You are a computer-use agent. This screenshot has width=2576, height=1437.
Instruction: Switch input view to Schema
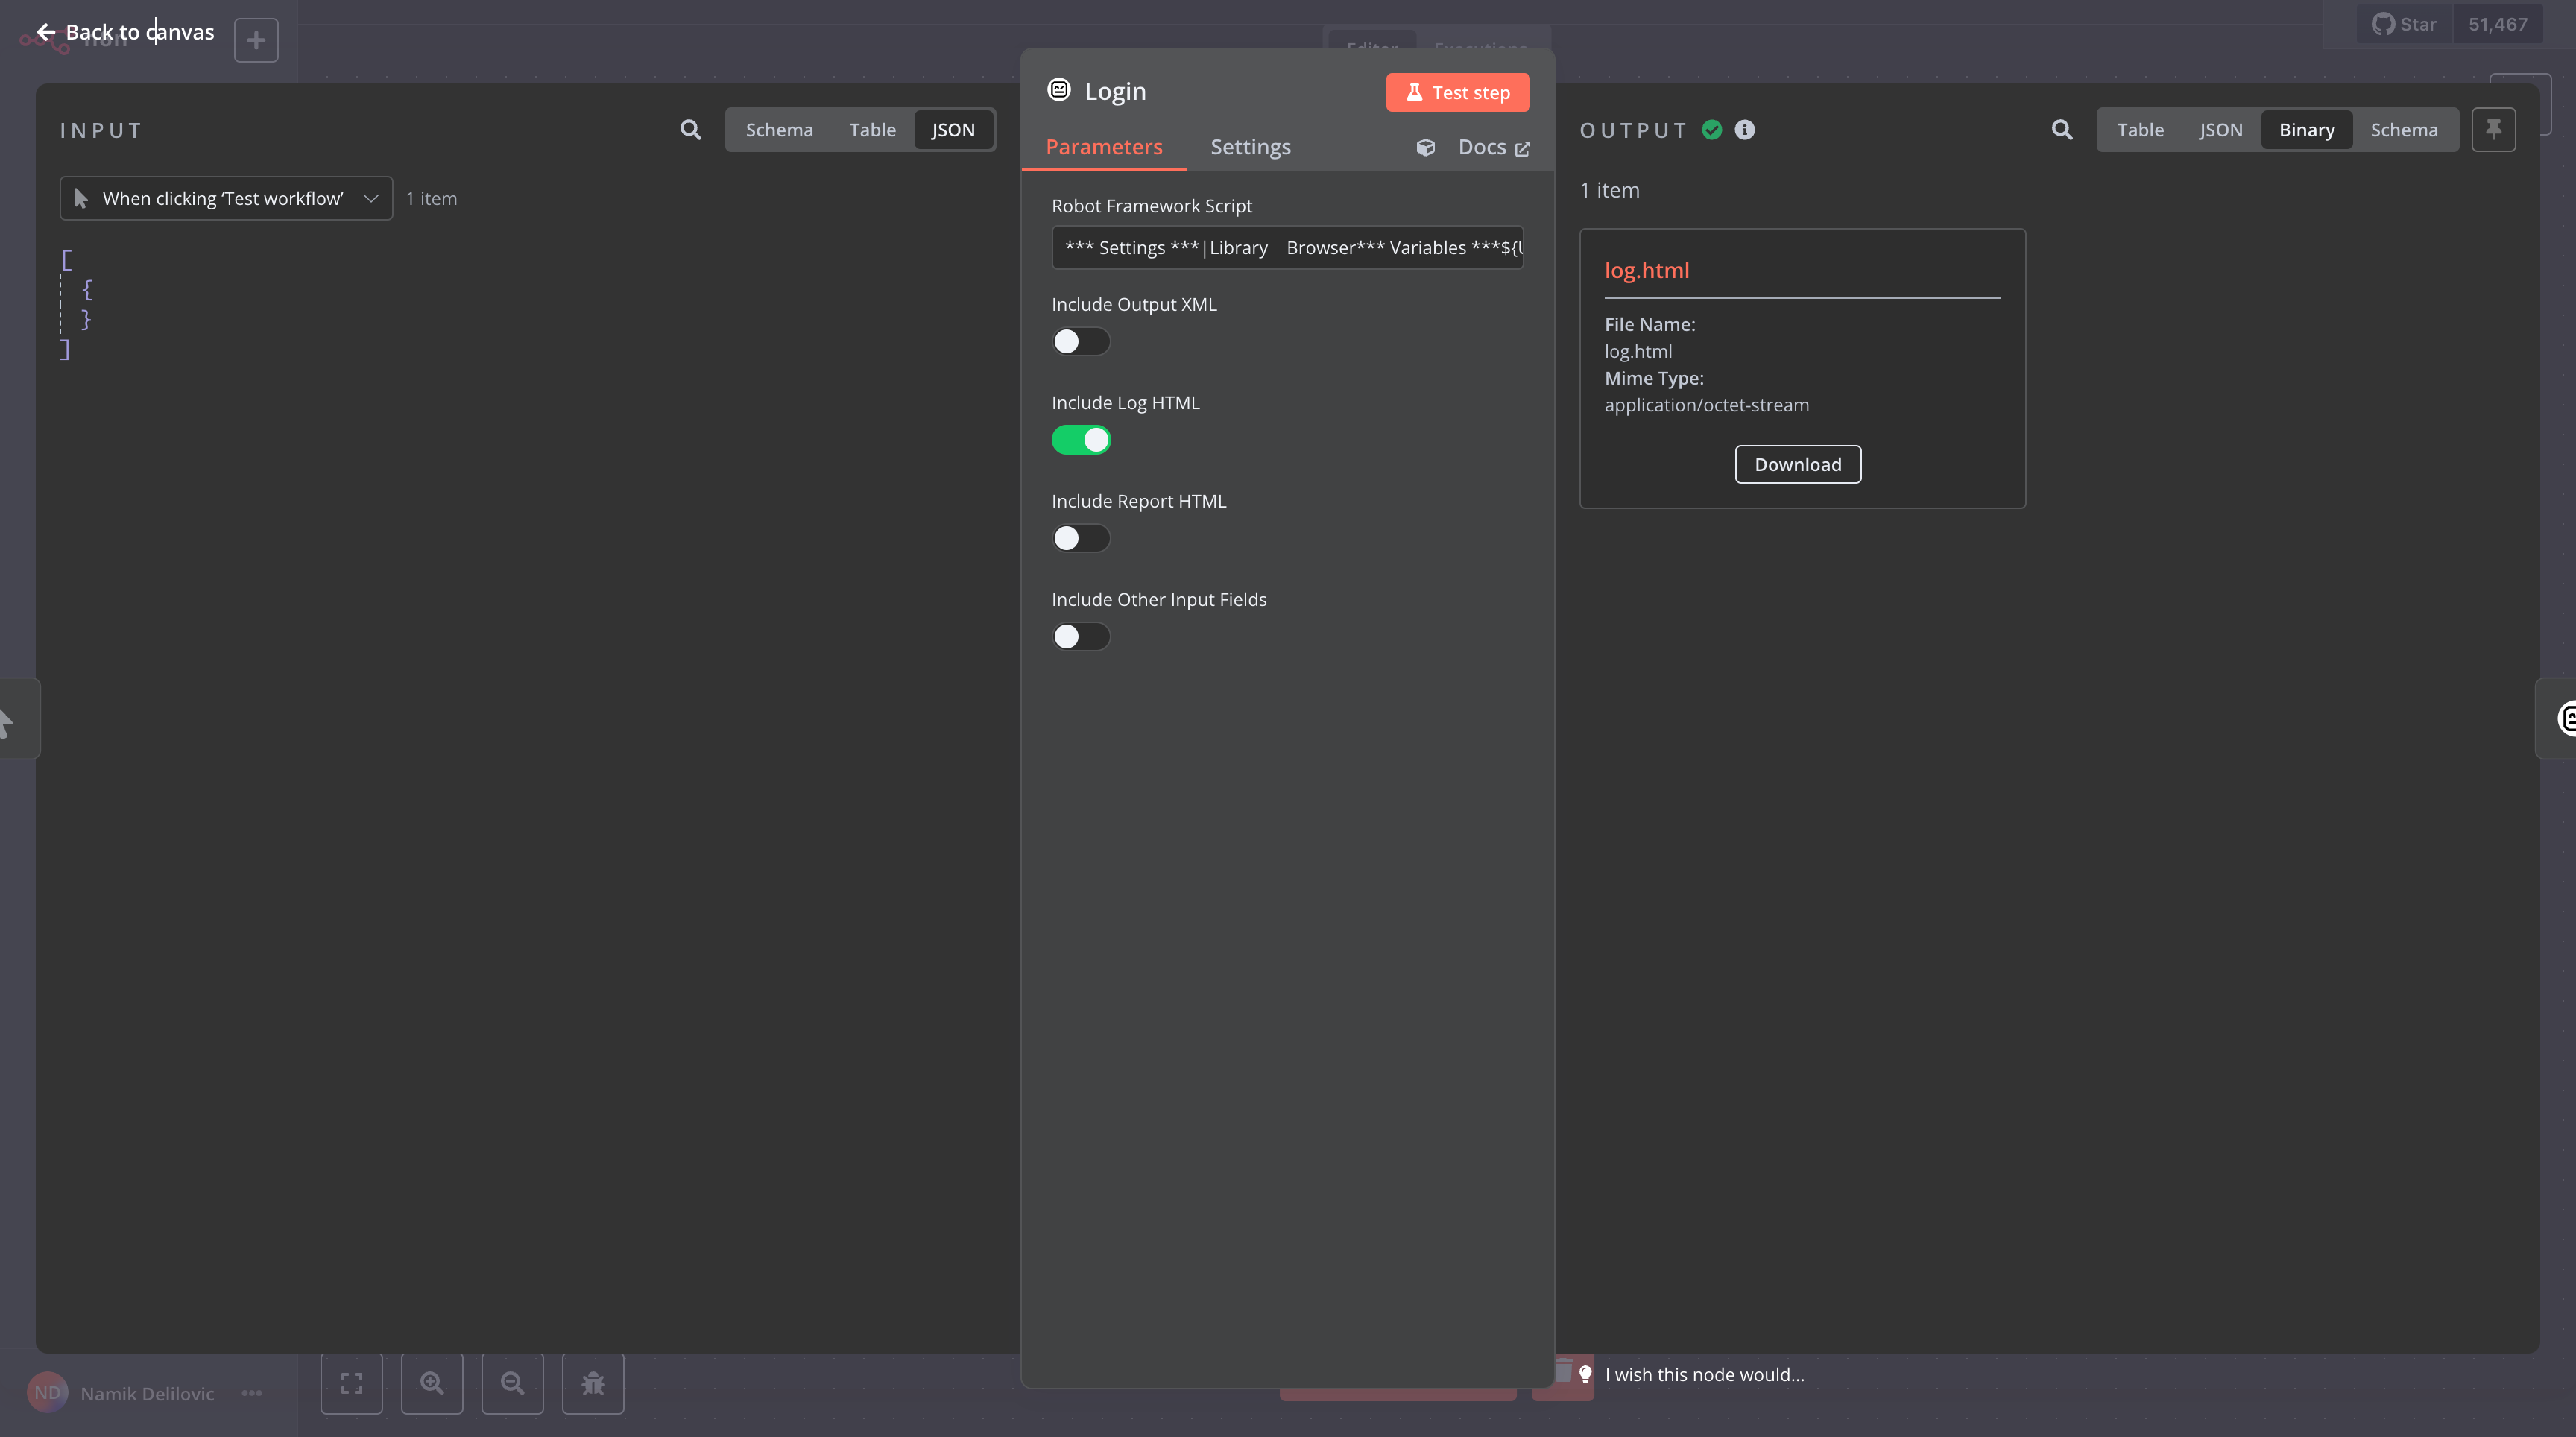point(778,130)
